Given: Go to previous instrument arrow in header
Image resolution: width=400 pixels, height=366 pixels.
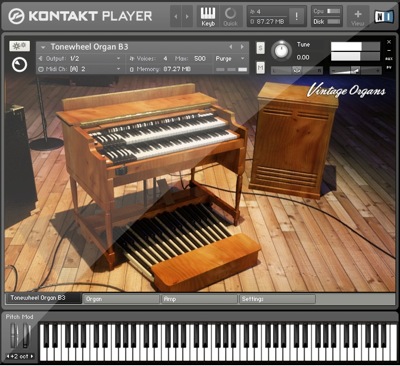Looking at the screenshot, I should point(231,47).
